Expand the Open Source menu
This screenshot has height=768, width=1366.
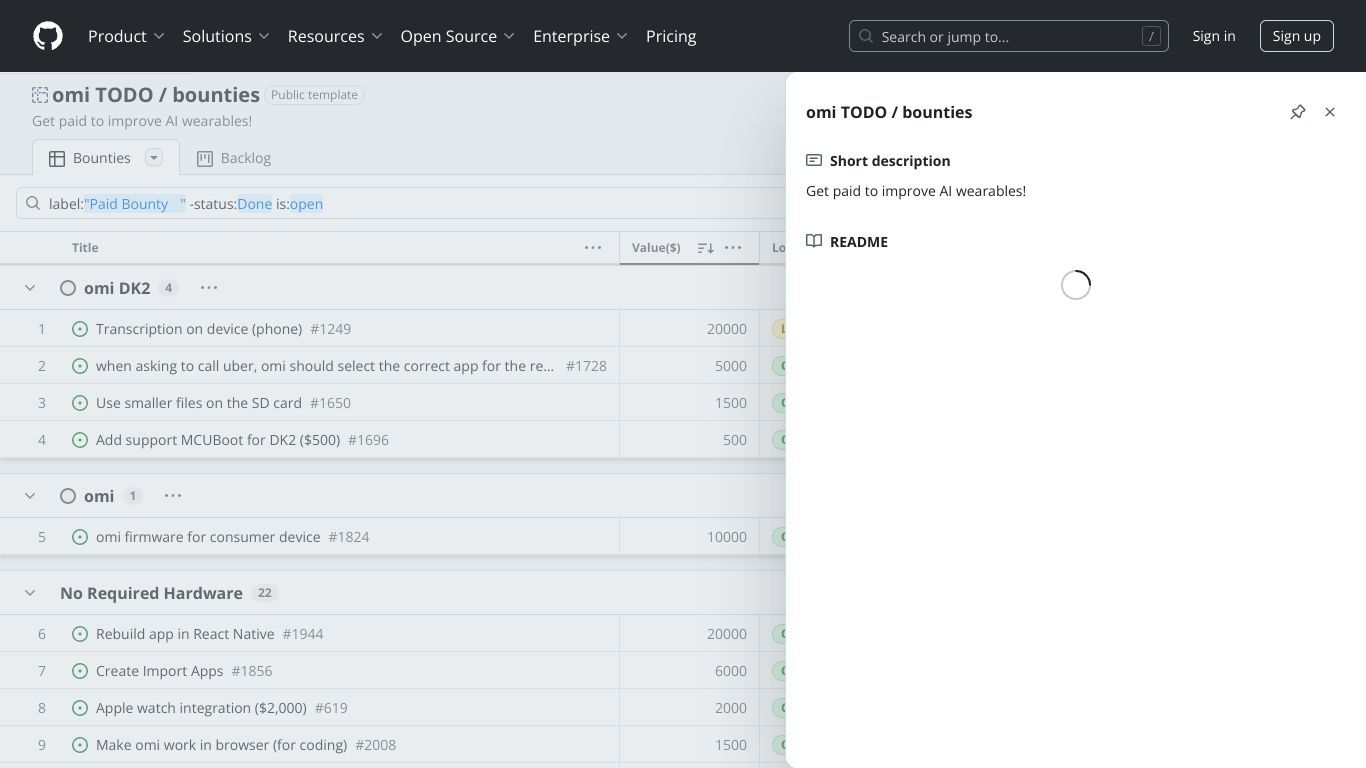[x=457, y=36]
